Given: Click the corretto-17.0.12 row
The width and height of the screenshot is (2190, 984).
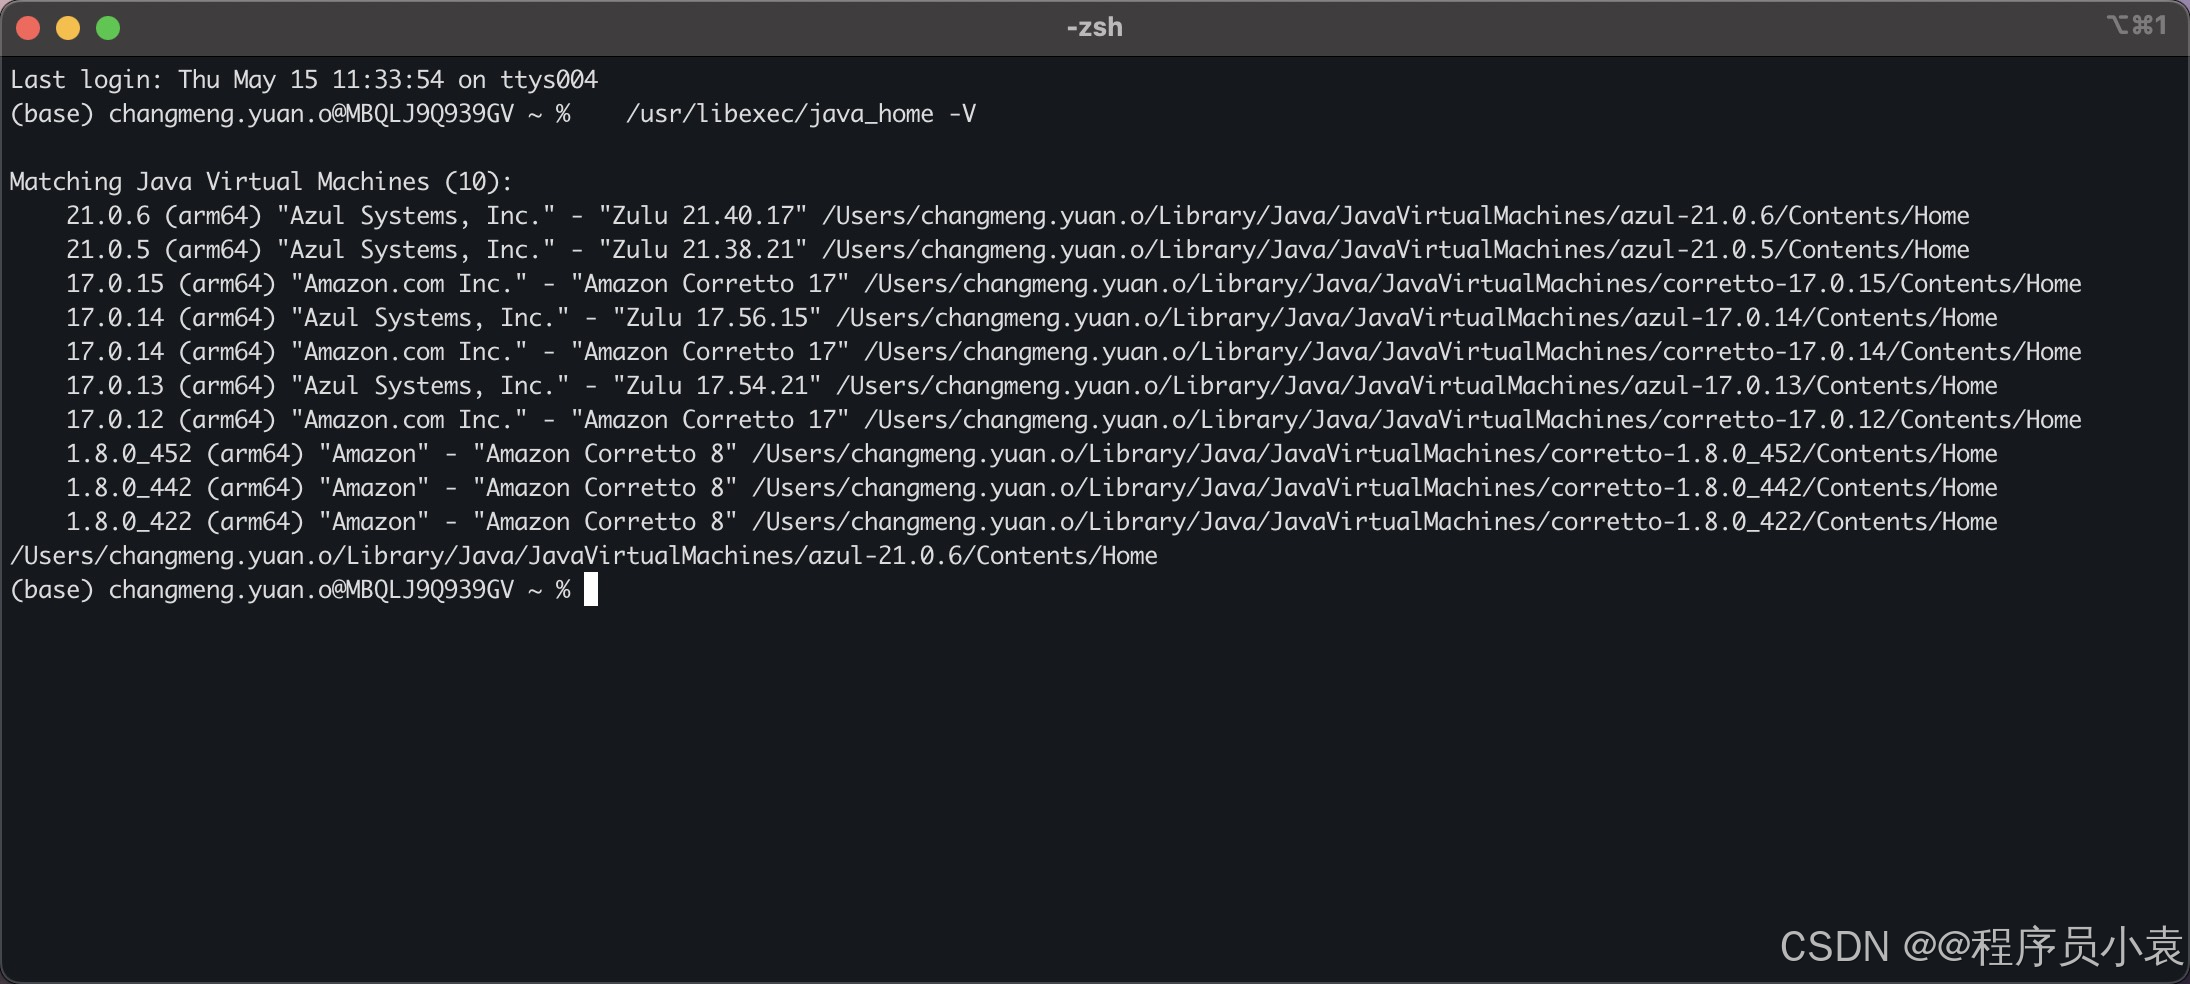Looking at the screenshot, I should tap(1074, 420).
